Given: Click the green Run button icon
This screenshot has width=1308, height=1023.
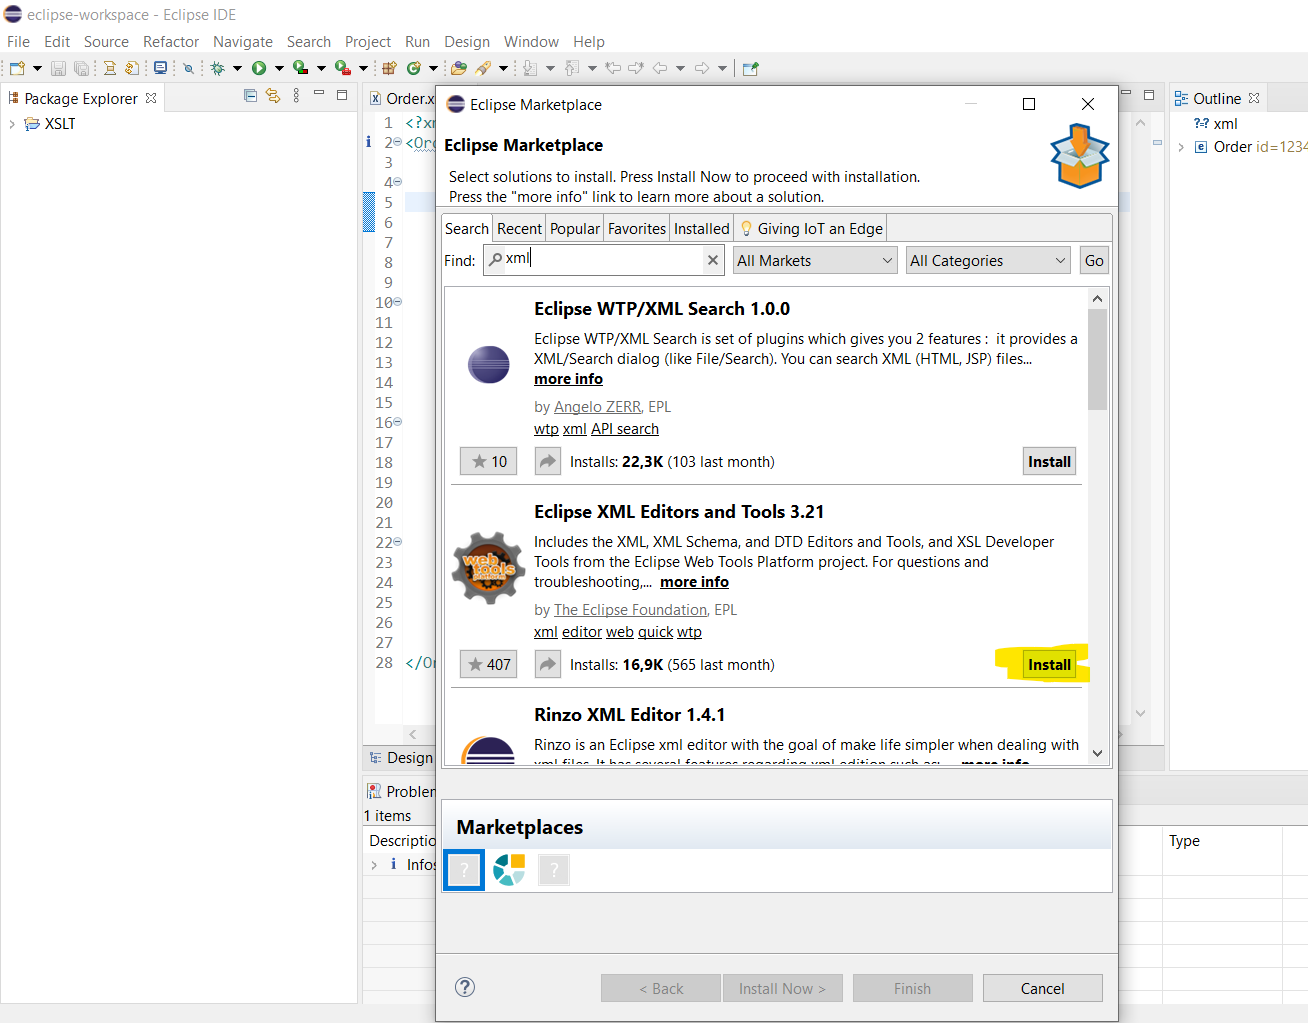Looking at the screenshot, I should [x=259, y=68].
